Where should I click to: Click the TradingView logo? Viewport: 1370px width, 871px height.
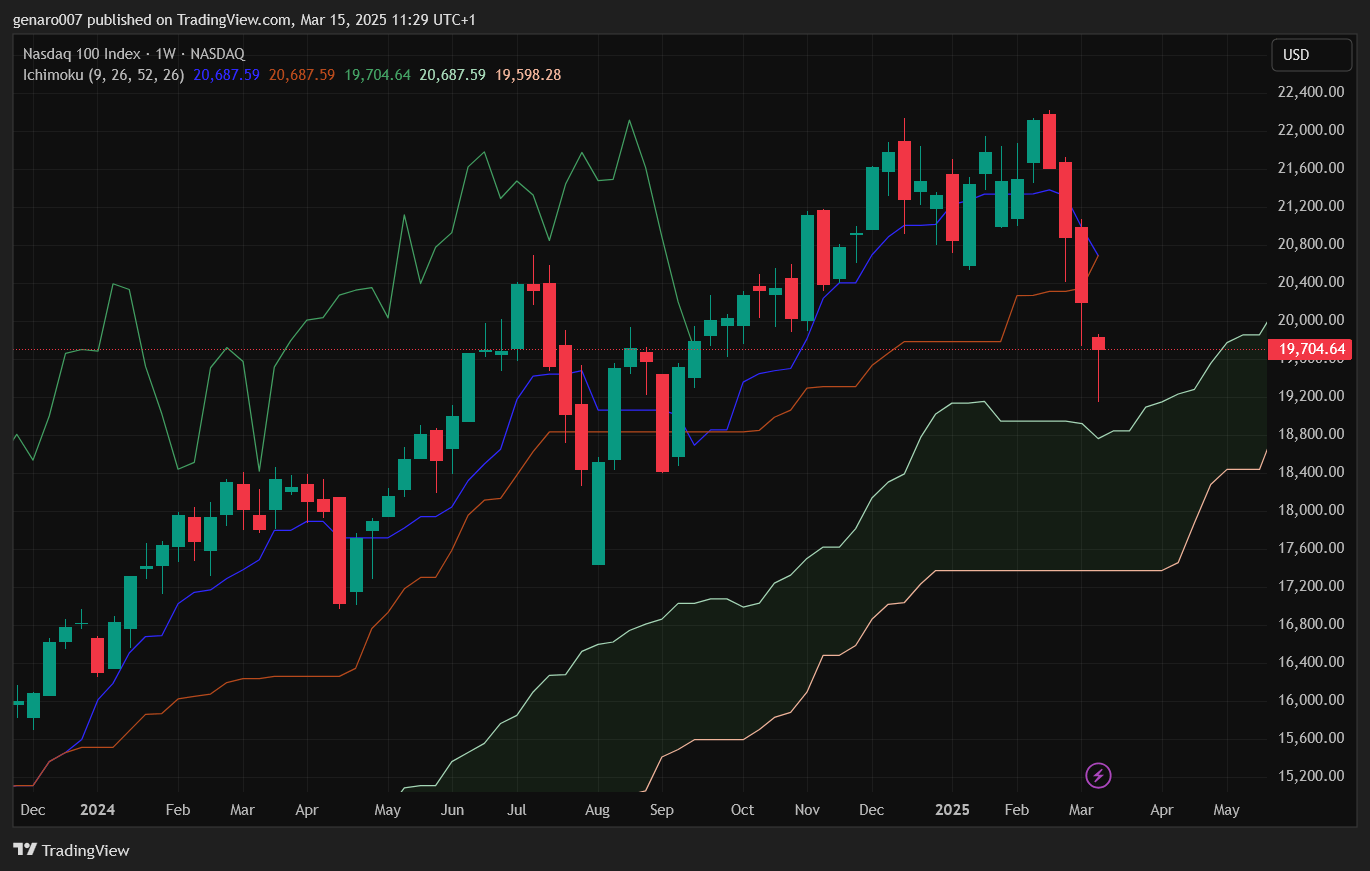pos(71,850)
